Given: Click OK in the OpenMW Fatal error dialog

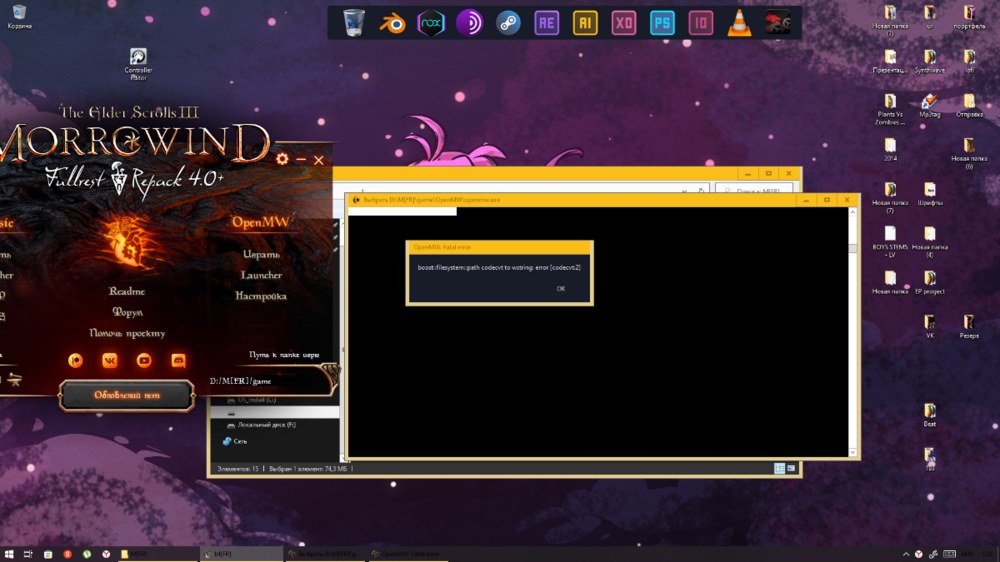Looking at the screenshot, I should tap(561, 288).
